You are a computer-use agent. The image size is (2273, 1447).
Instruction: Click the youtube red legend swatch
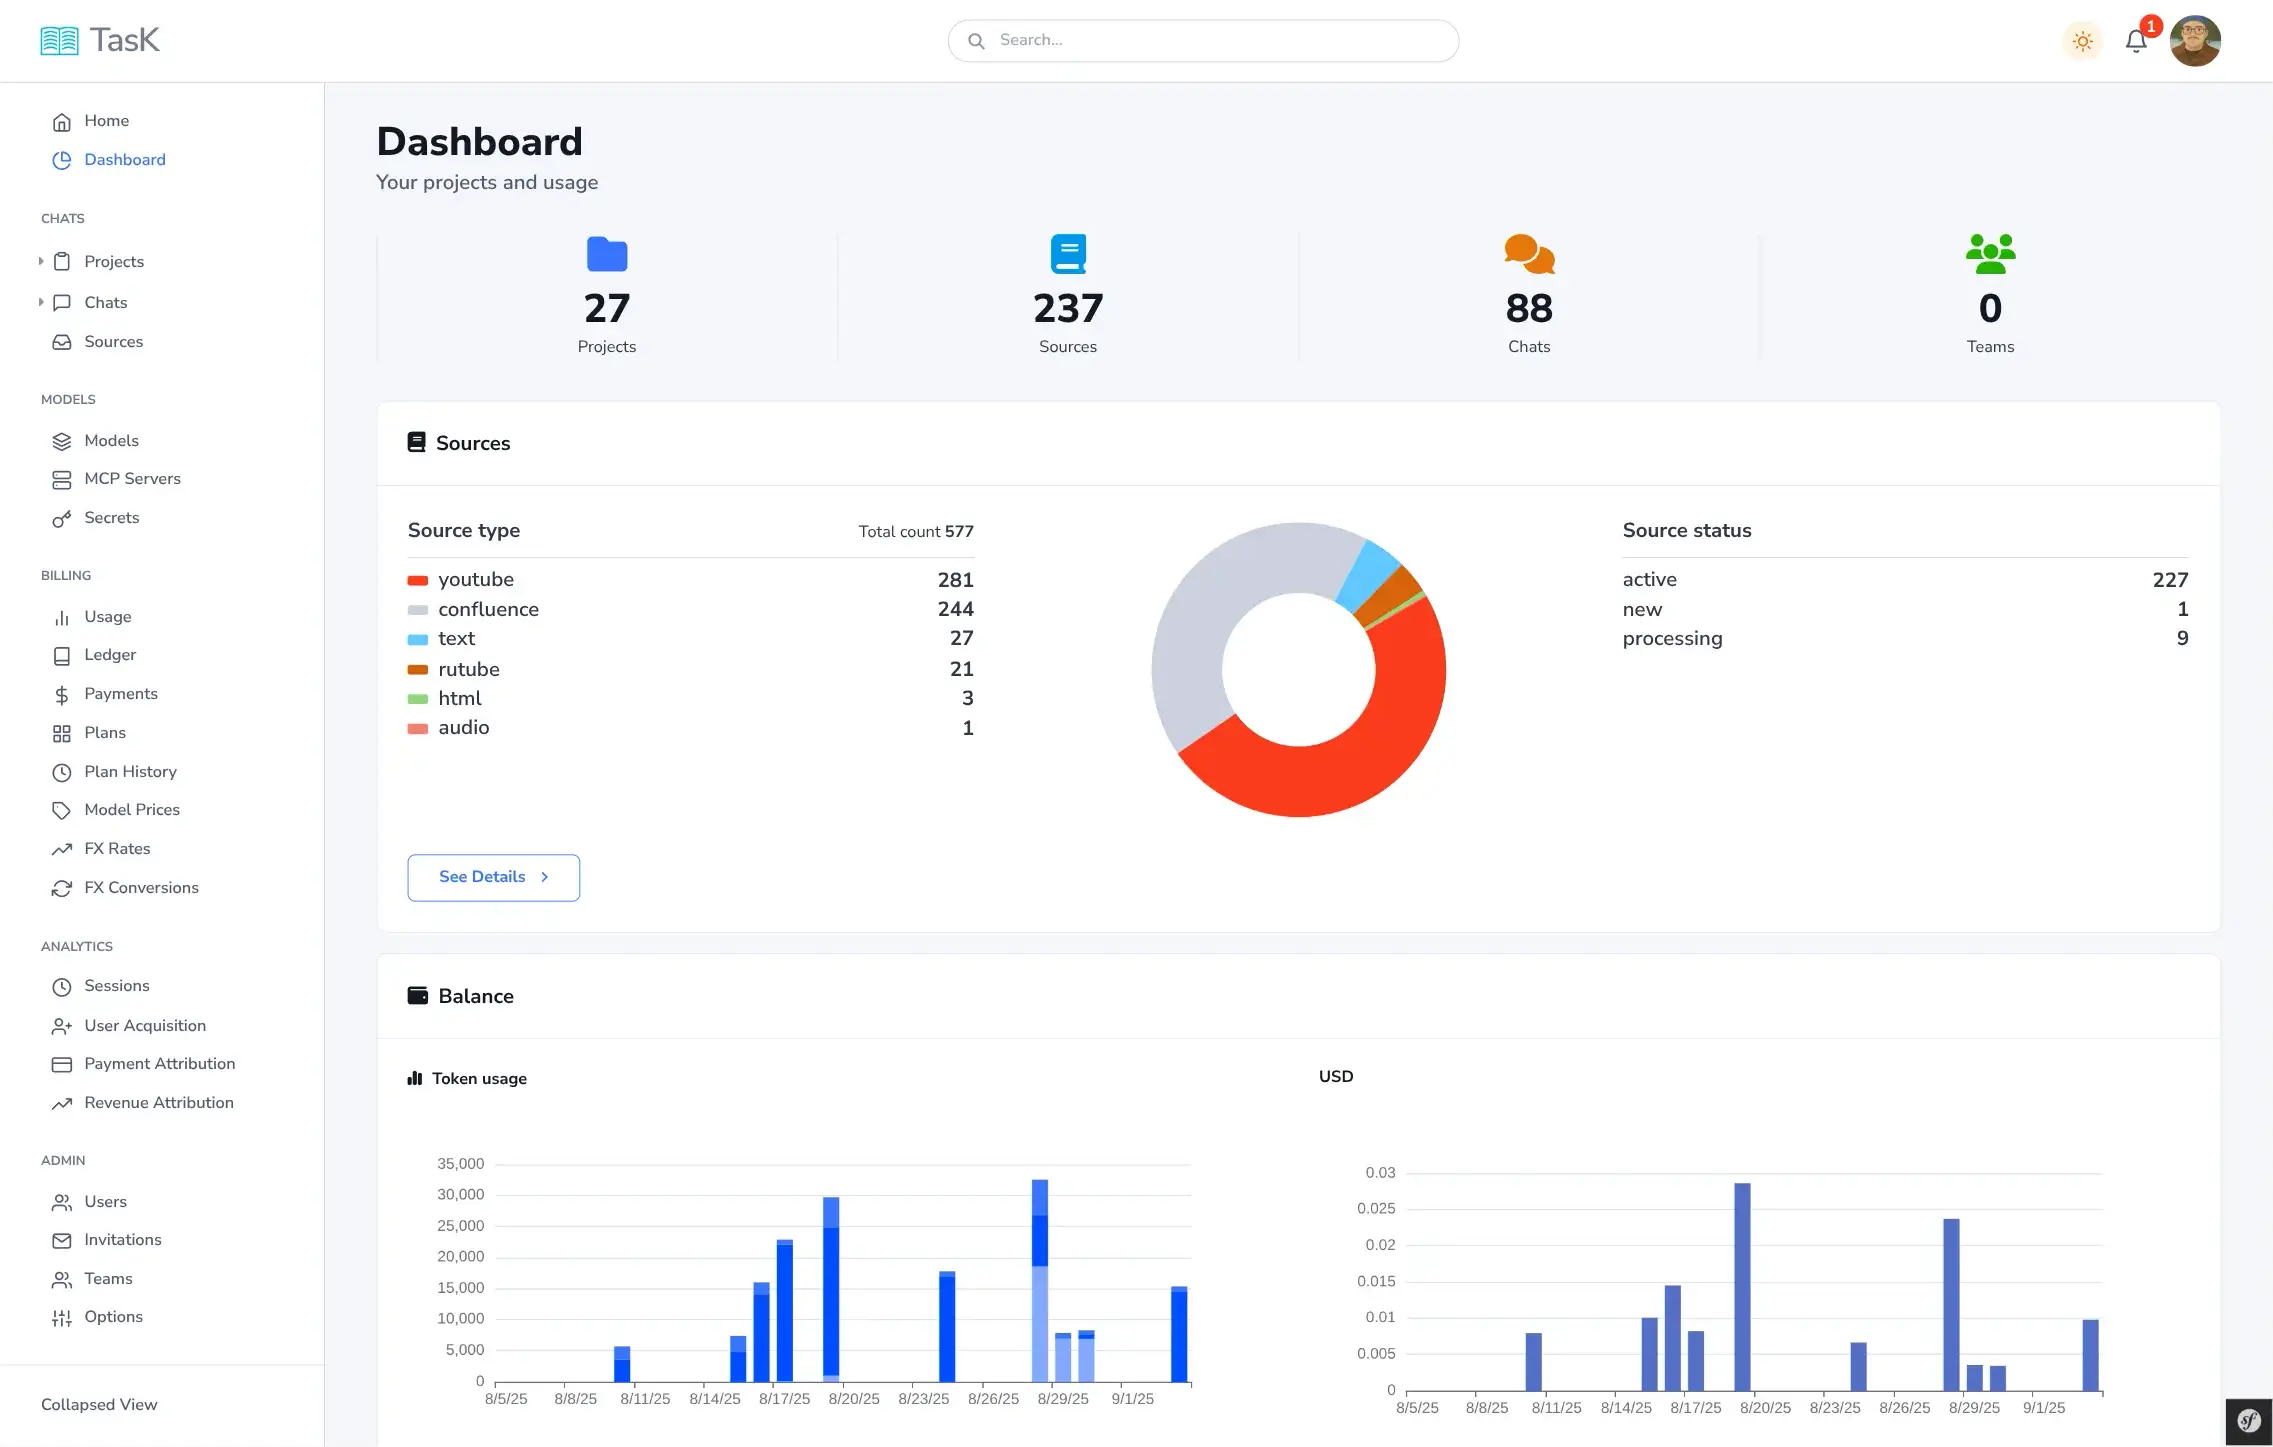point(418,580)
